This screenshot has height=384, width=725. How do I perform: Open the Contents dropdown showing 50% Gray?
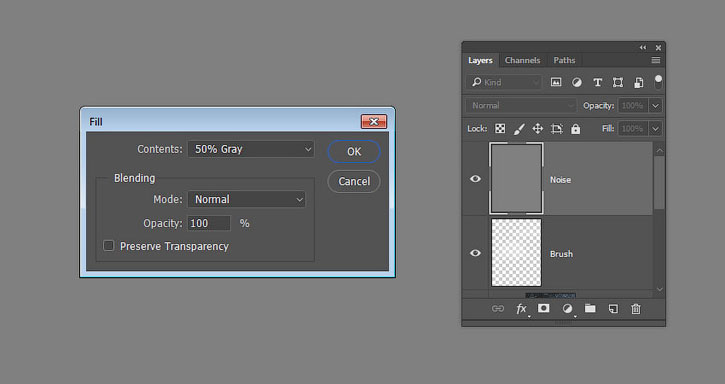click(251, 149)
